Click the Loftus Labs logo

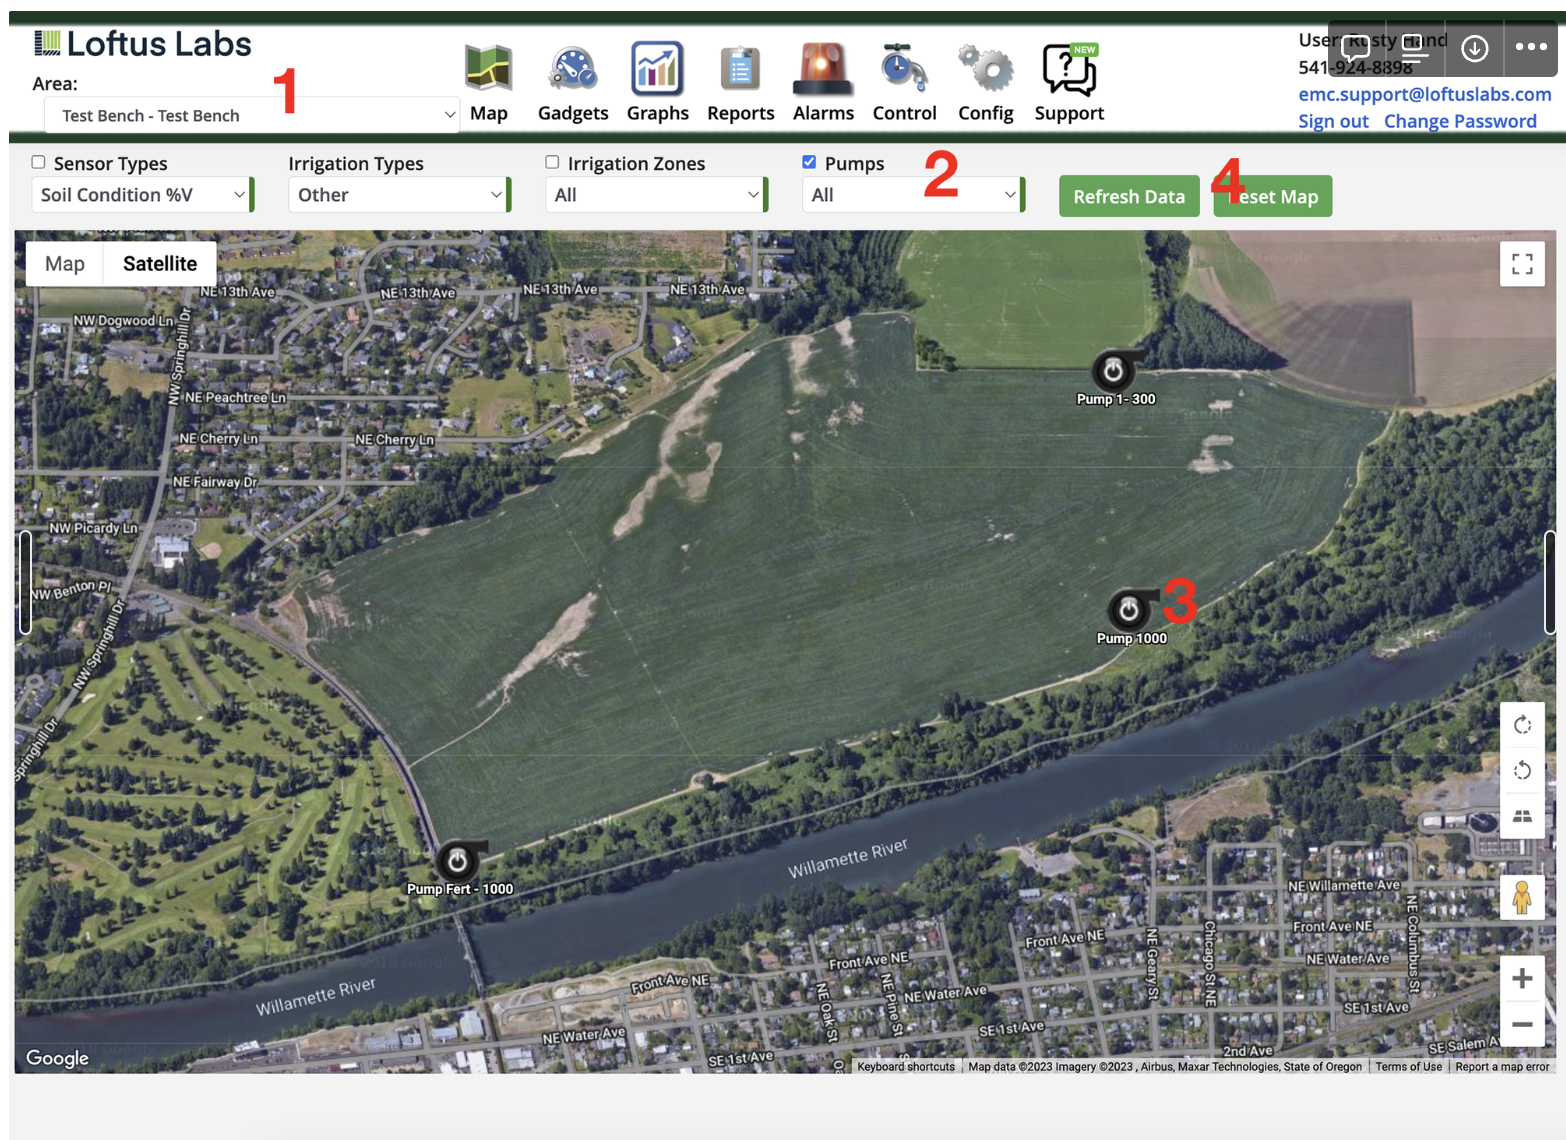coord(142,43)
